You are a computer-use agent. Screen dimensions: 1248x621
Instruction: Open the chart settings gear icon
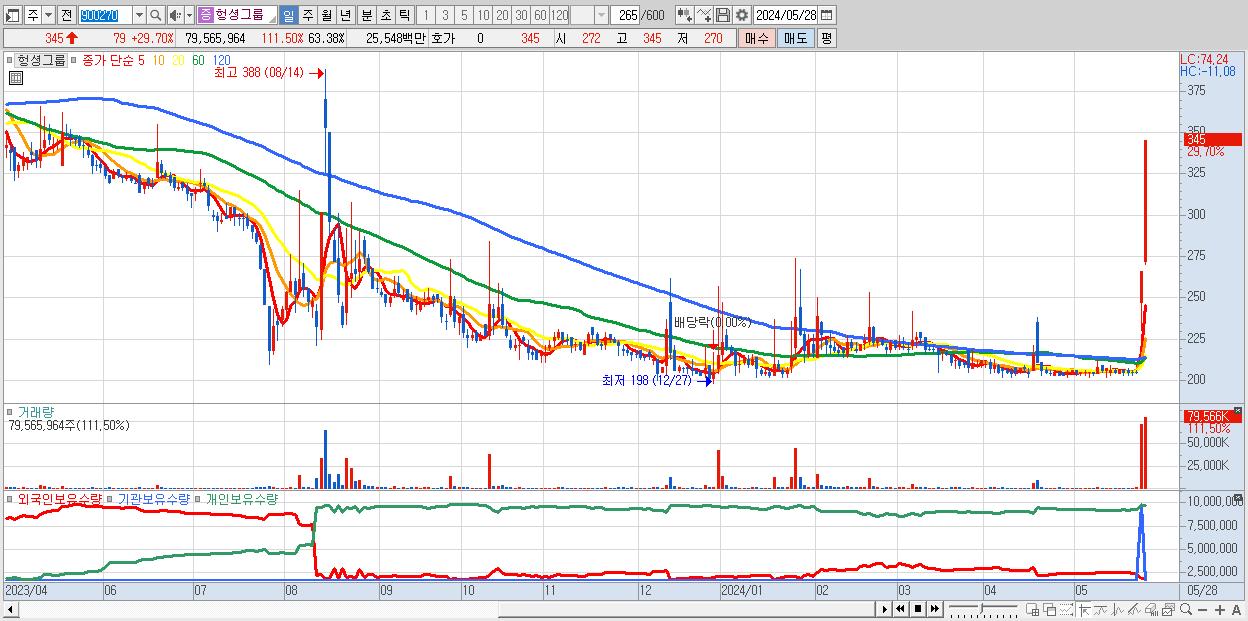point(741,15)
